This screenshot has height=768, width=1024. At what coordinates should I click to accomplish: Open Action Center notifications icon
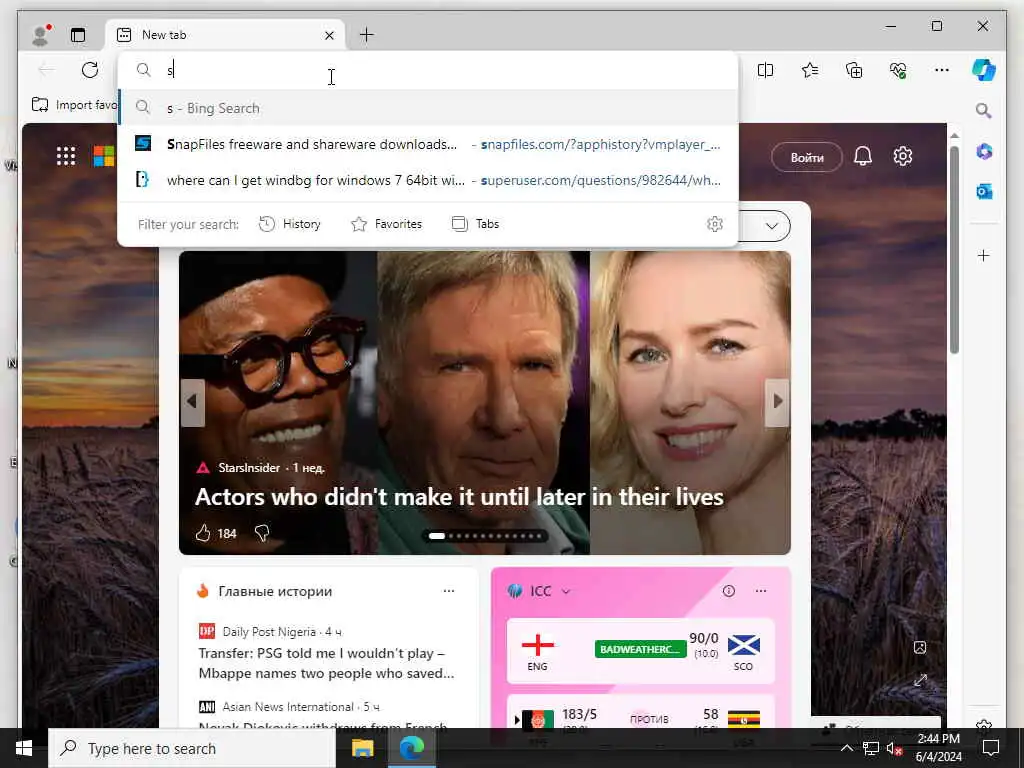[991, 748]
